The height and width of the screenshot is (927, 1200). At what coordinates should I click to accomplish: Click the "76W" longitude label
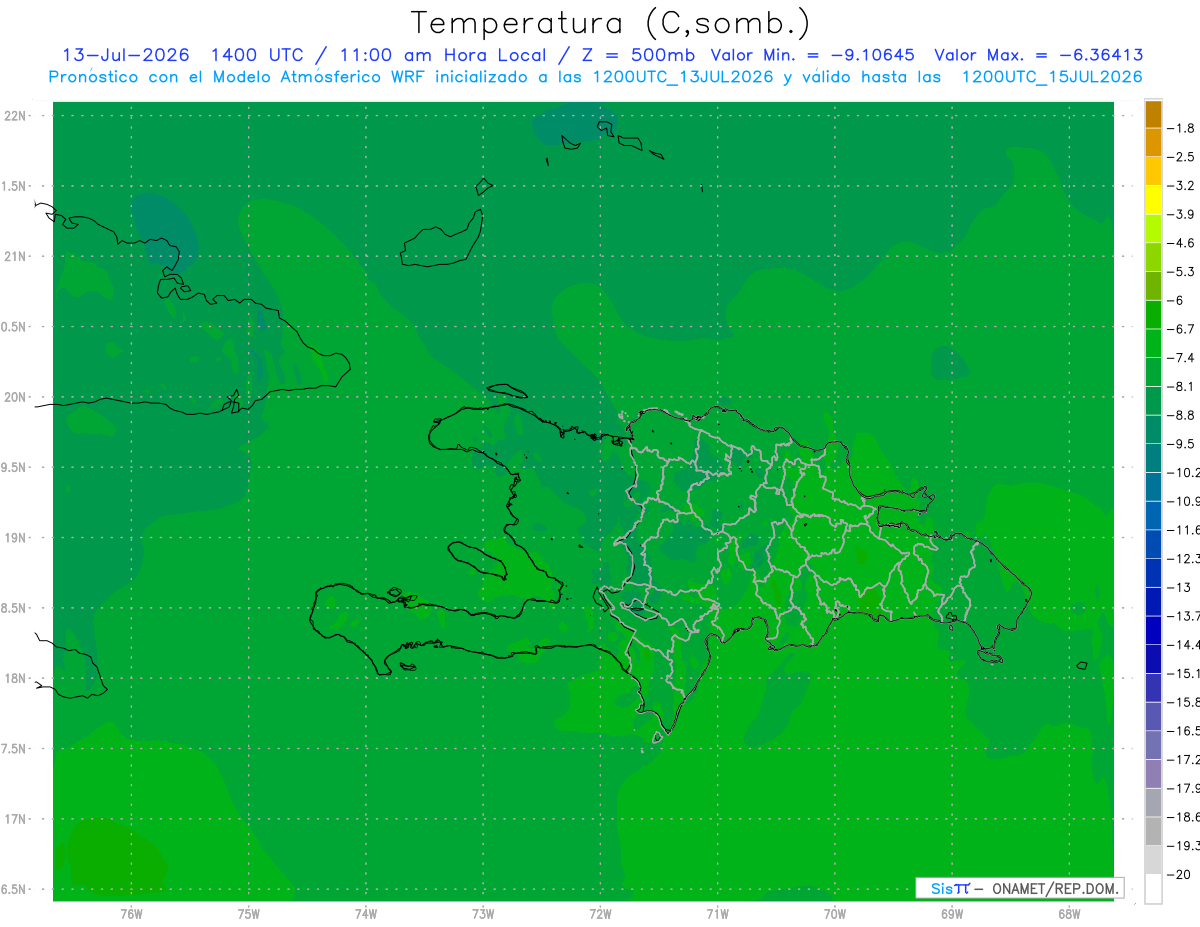coord(131,914)
